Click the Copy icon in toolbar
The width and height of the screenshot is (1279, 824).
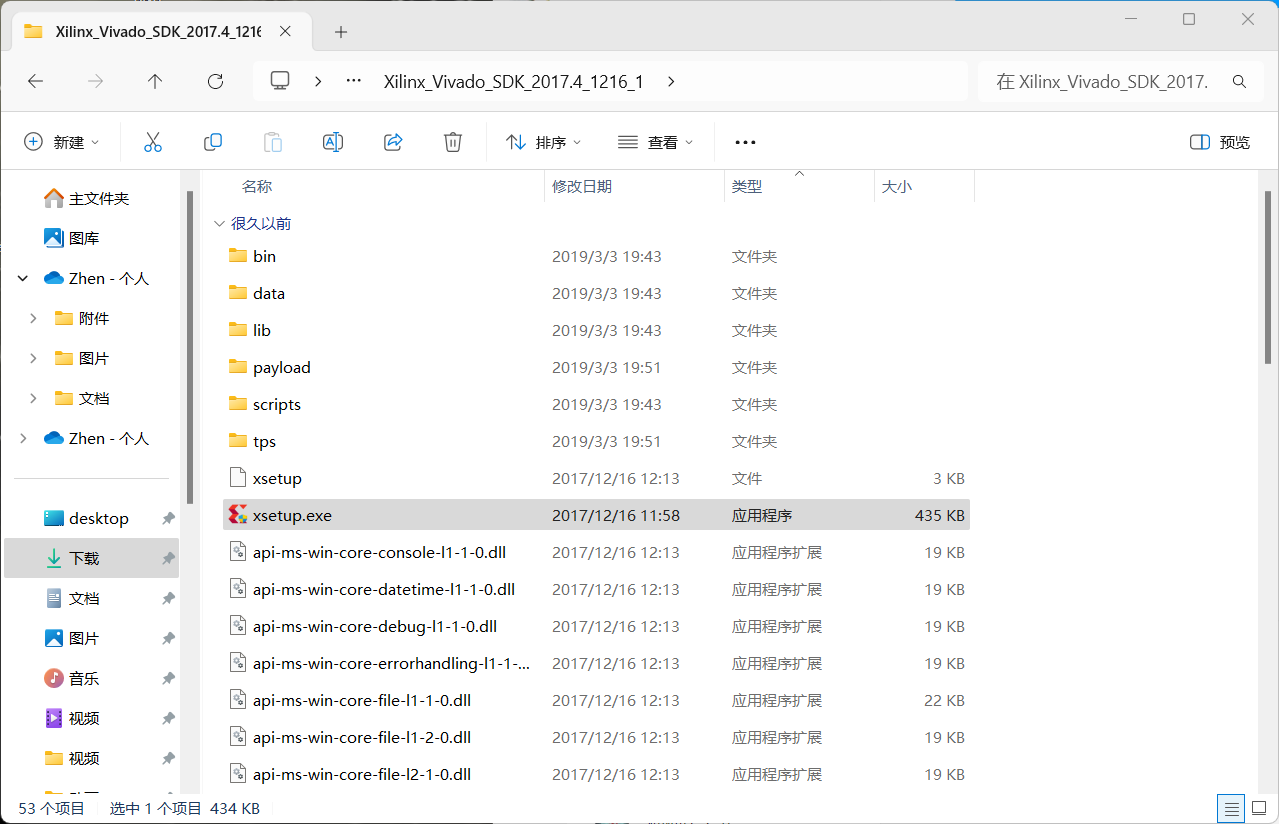(213, 142)
